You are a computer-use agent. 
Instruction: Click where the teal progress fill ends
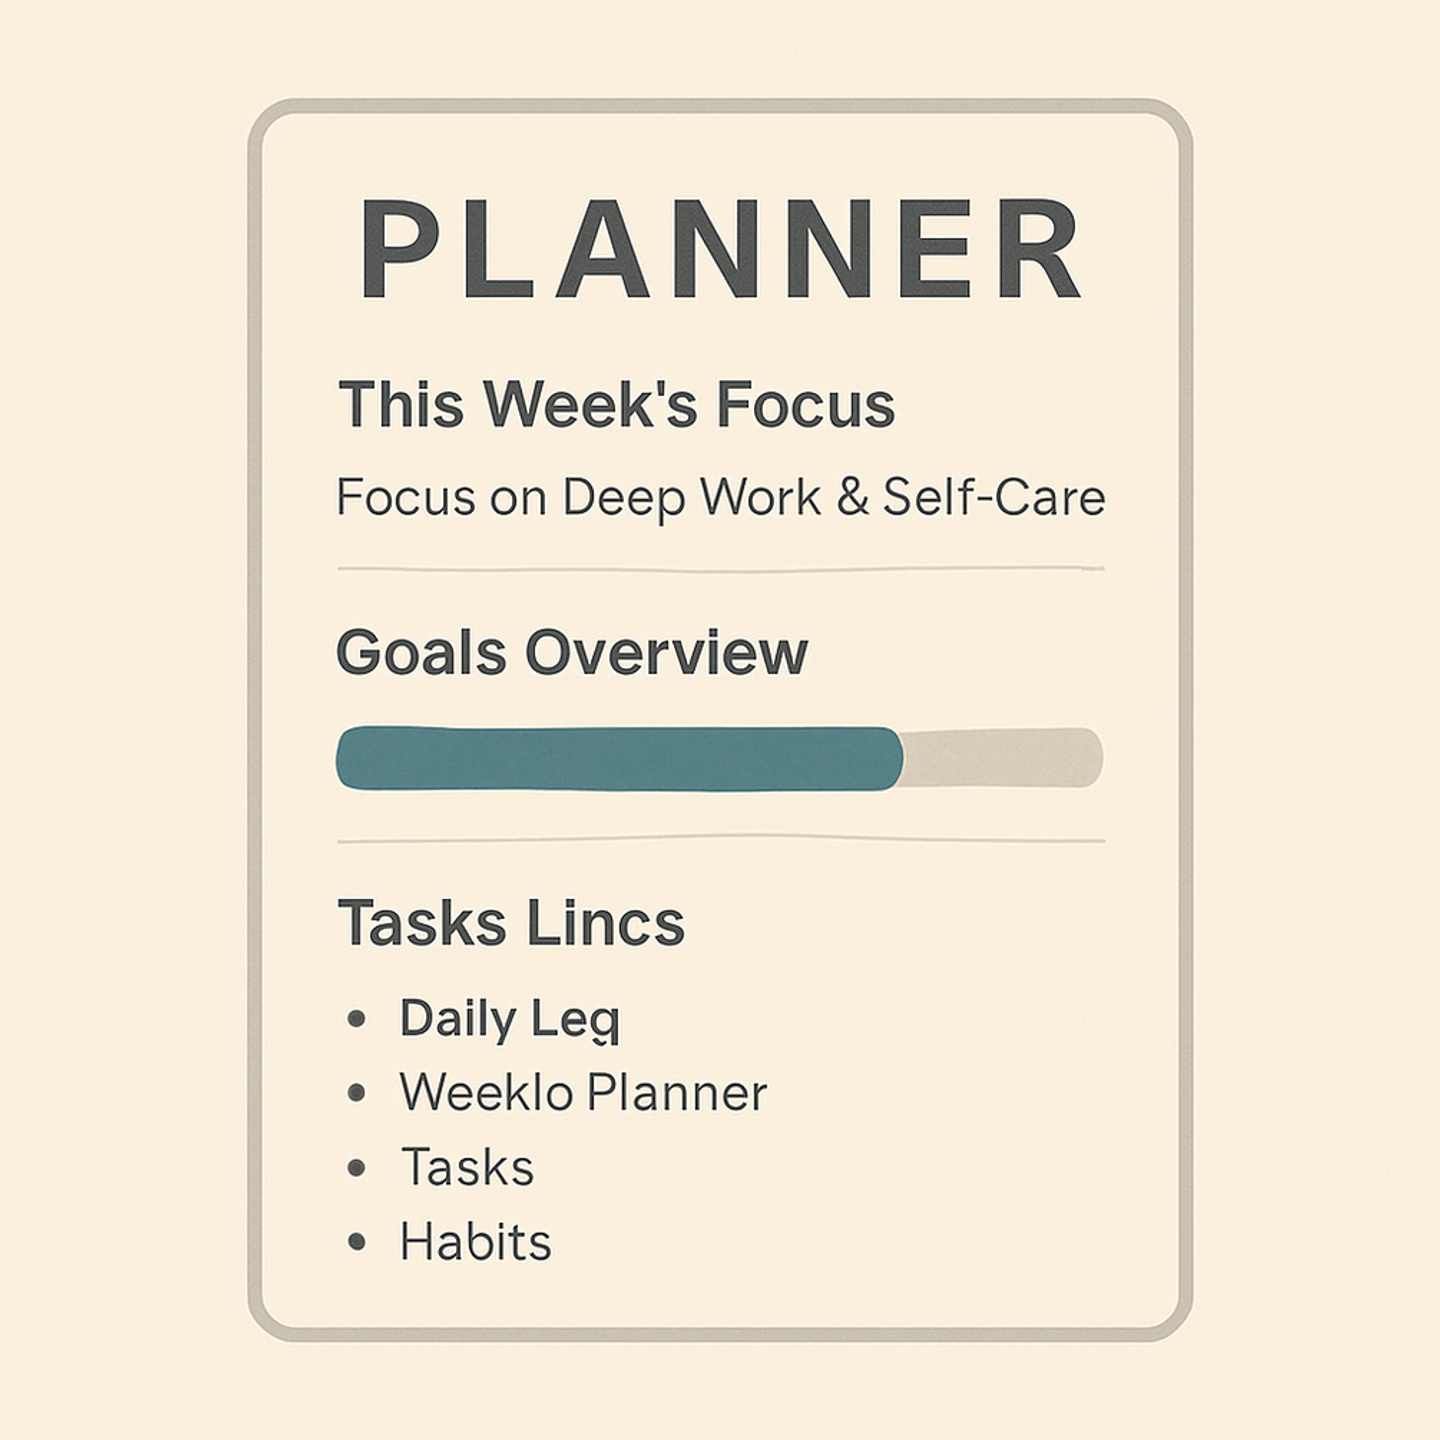point(902,758)
